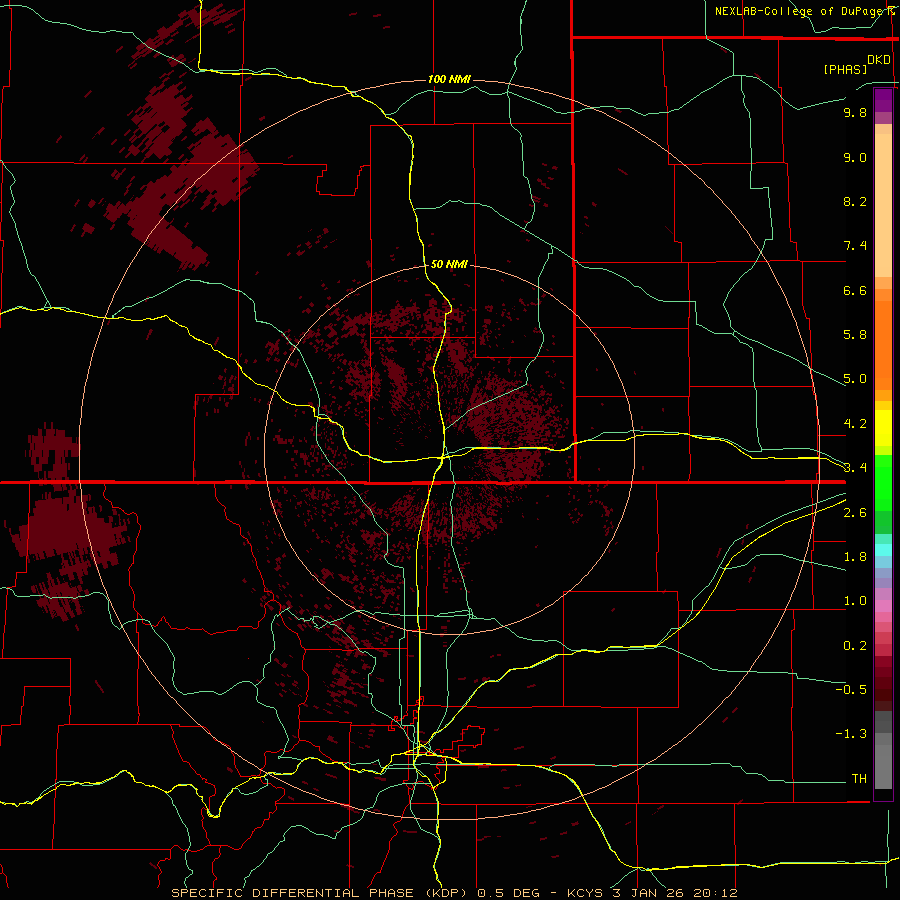Click the -1.3 value on the color scale
The width and height of the screenshot is (900, 900).
click(851, 734)
